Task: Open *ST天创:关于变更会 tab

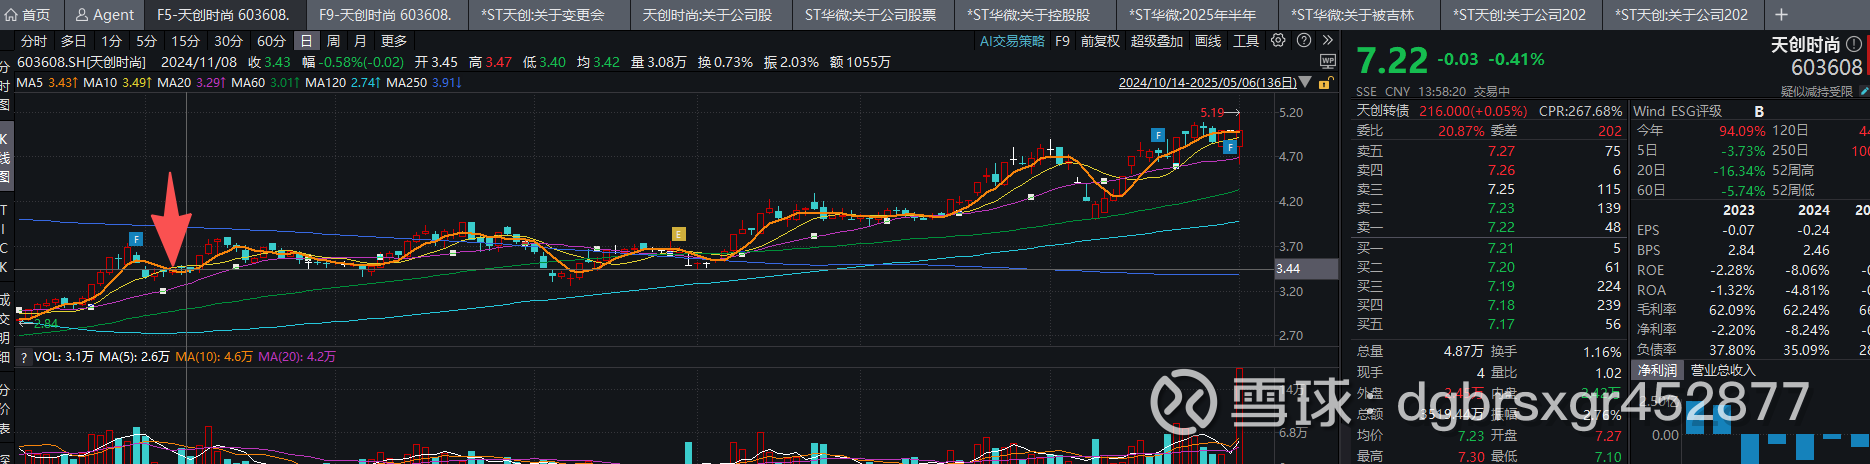Action: [x=543, y=14]
